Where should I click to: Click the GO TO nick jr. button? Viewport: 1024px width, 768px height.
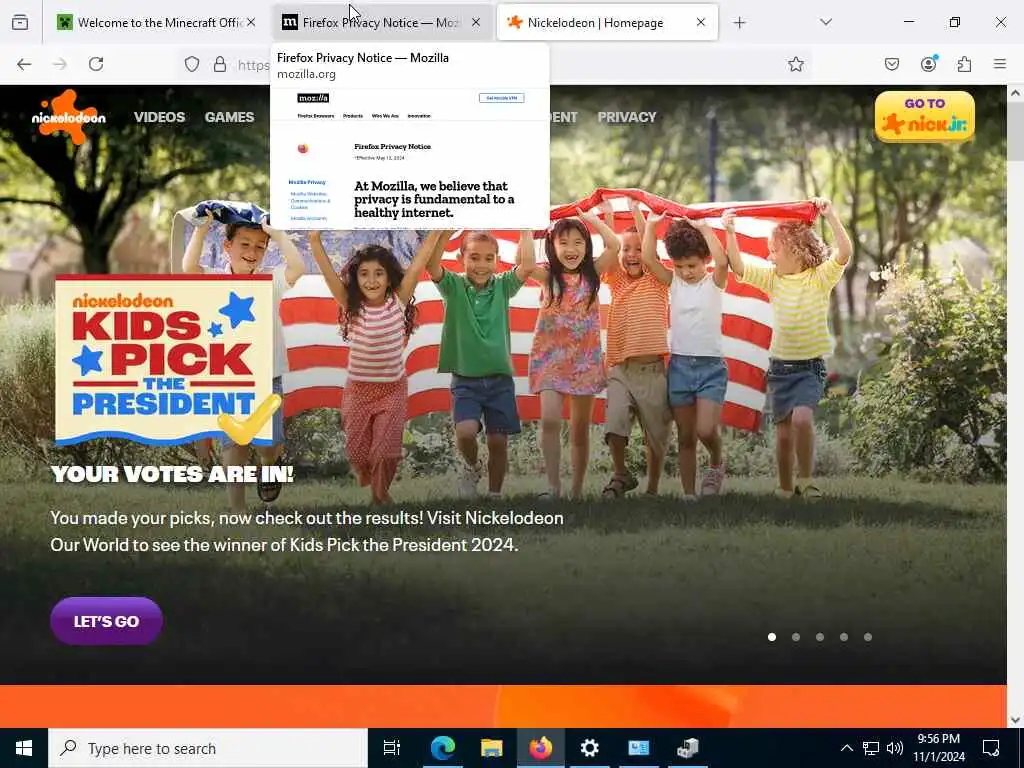point(925,117)
